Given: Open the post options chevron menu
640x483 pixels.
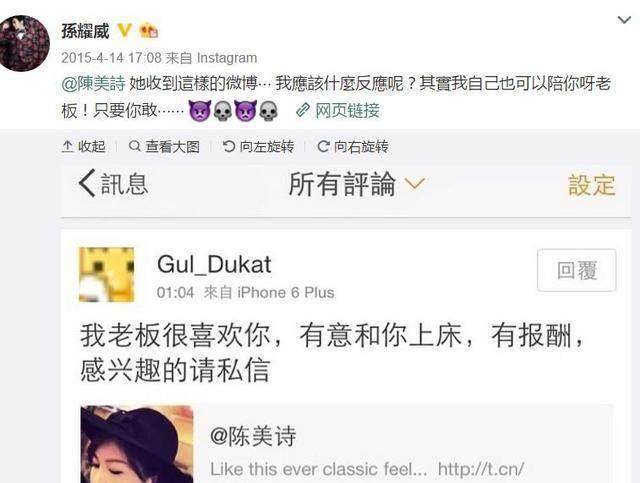Looking at the screenshot, I should [624, 20].
